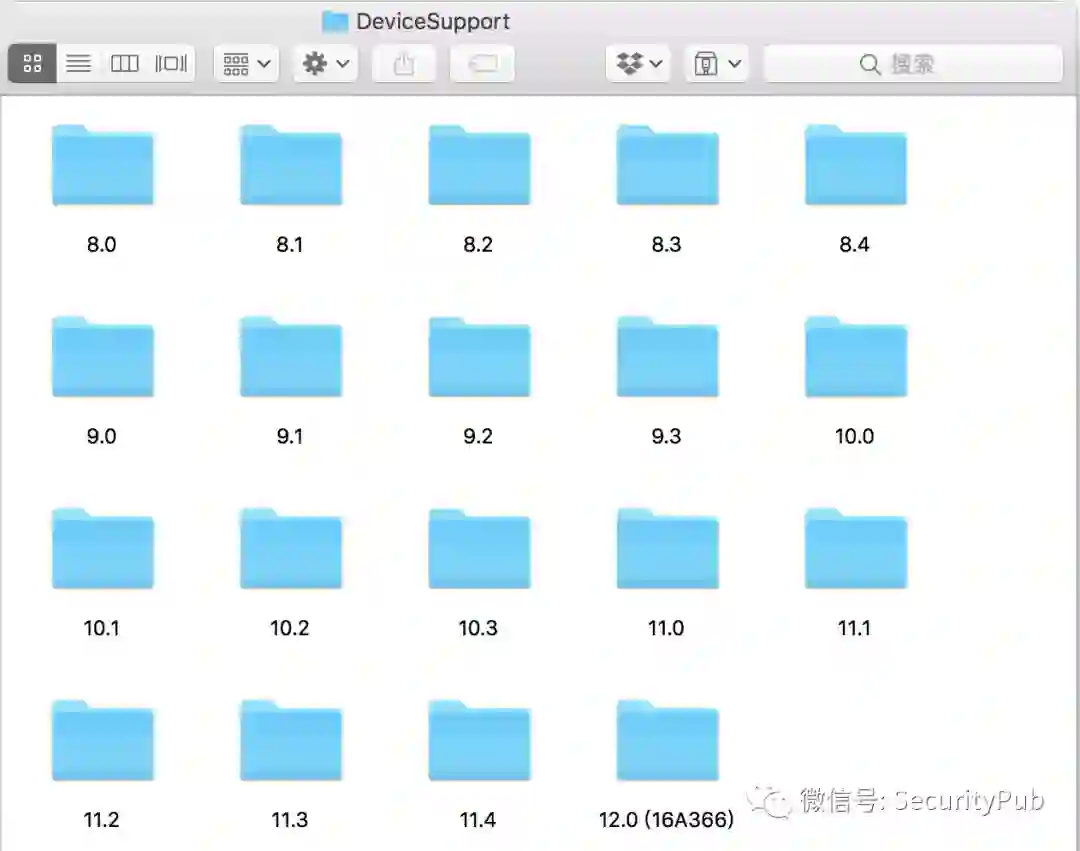Select the 8.4 folder icon
This screenshot has width=1080, height=851.
click(x=855, y=165)
